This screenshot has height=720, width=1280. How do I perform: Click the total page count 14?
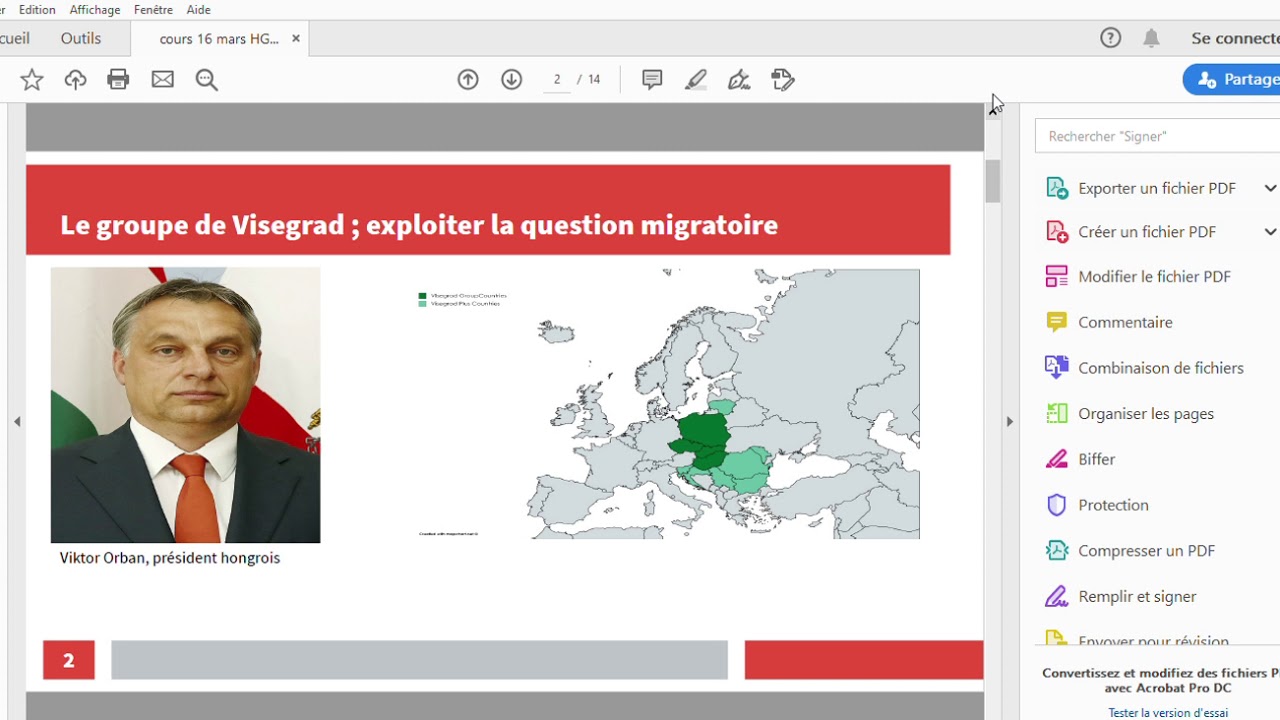[x=594, y=80]
